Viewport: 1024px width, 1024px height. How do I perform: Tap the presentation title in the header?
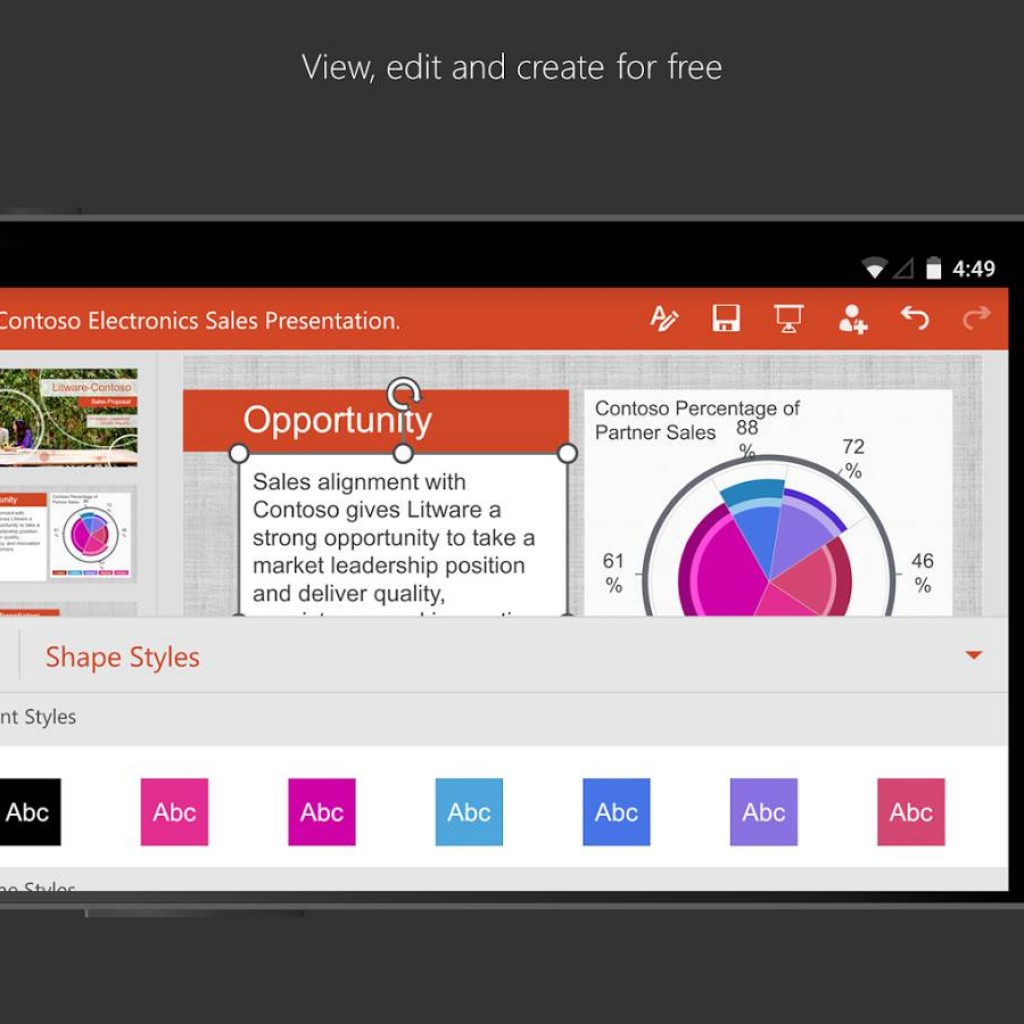199,321
